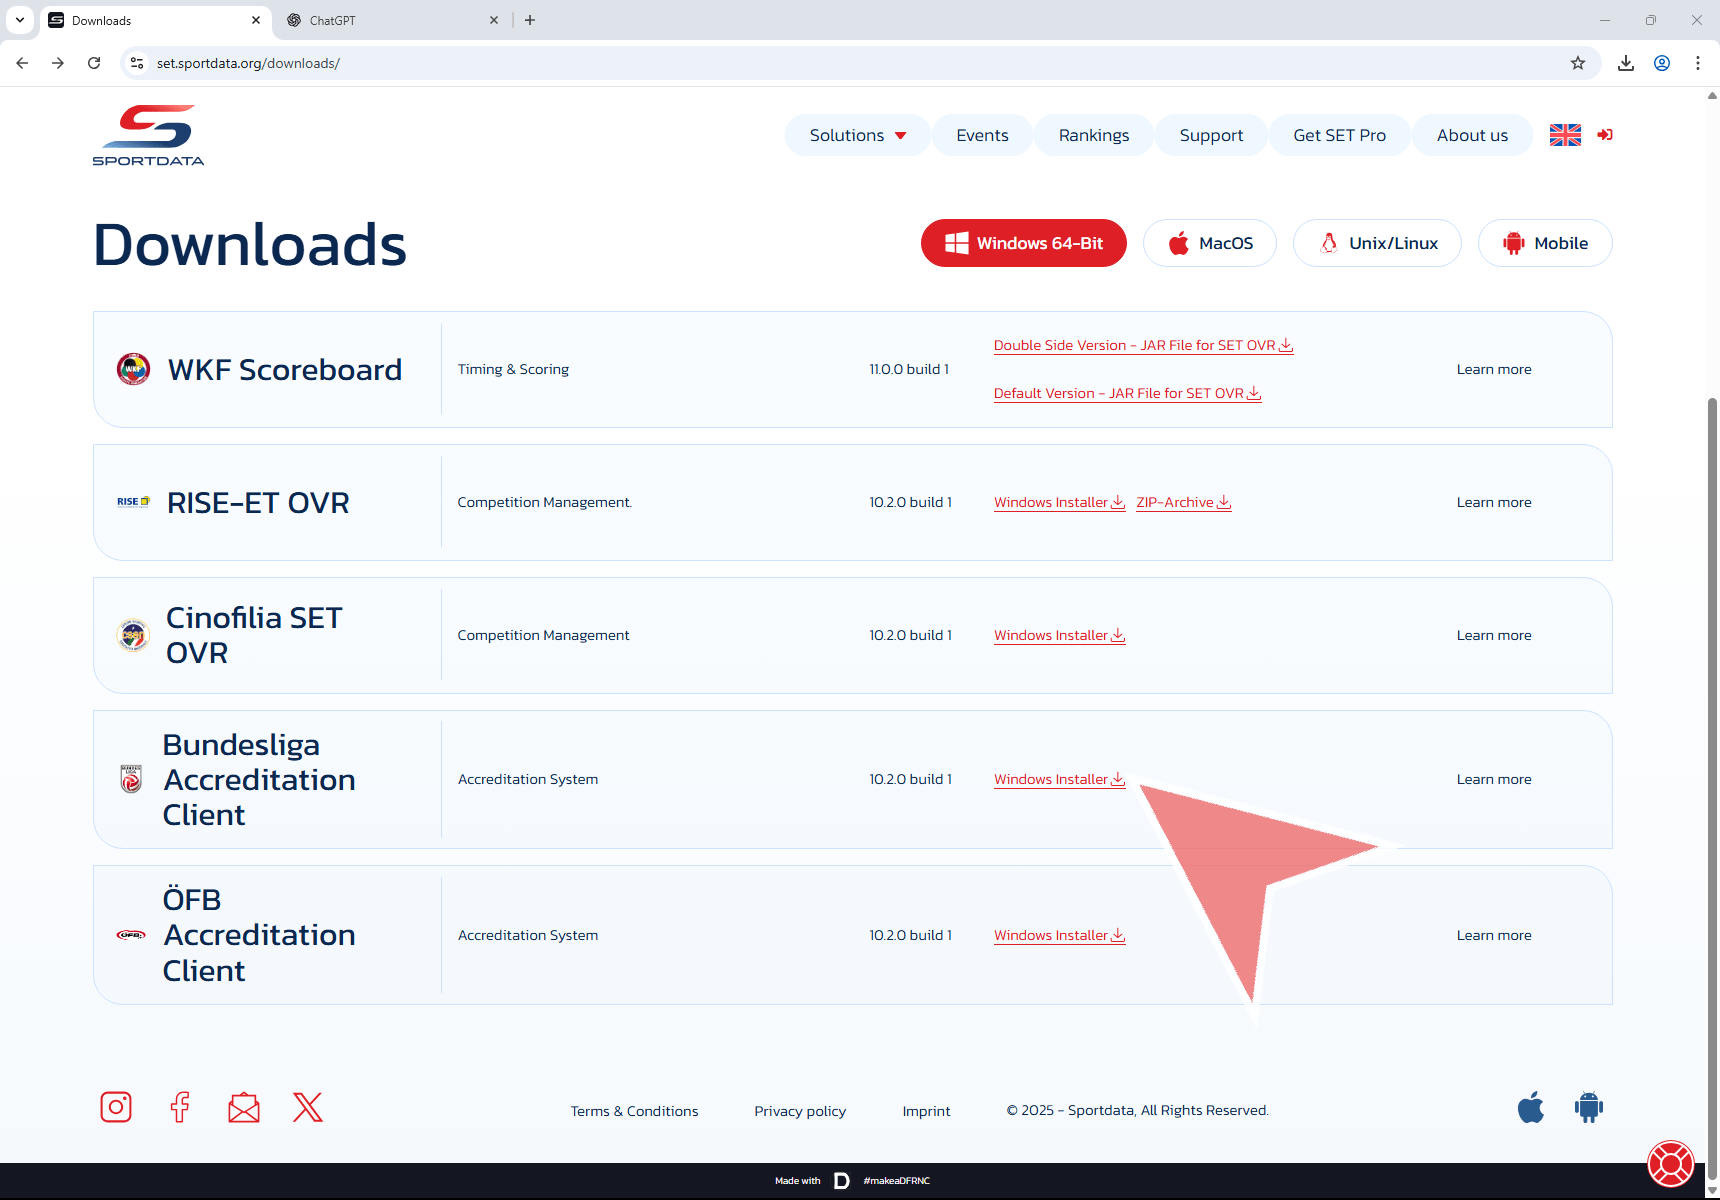Screen dimensions: 1720x1200
Task: Go to the Events page
Action: click(982, 135)
